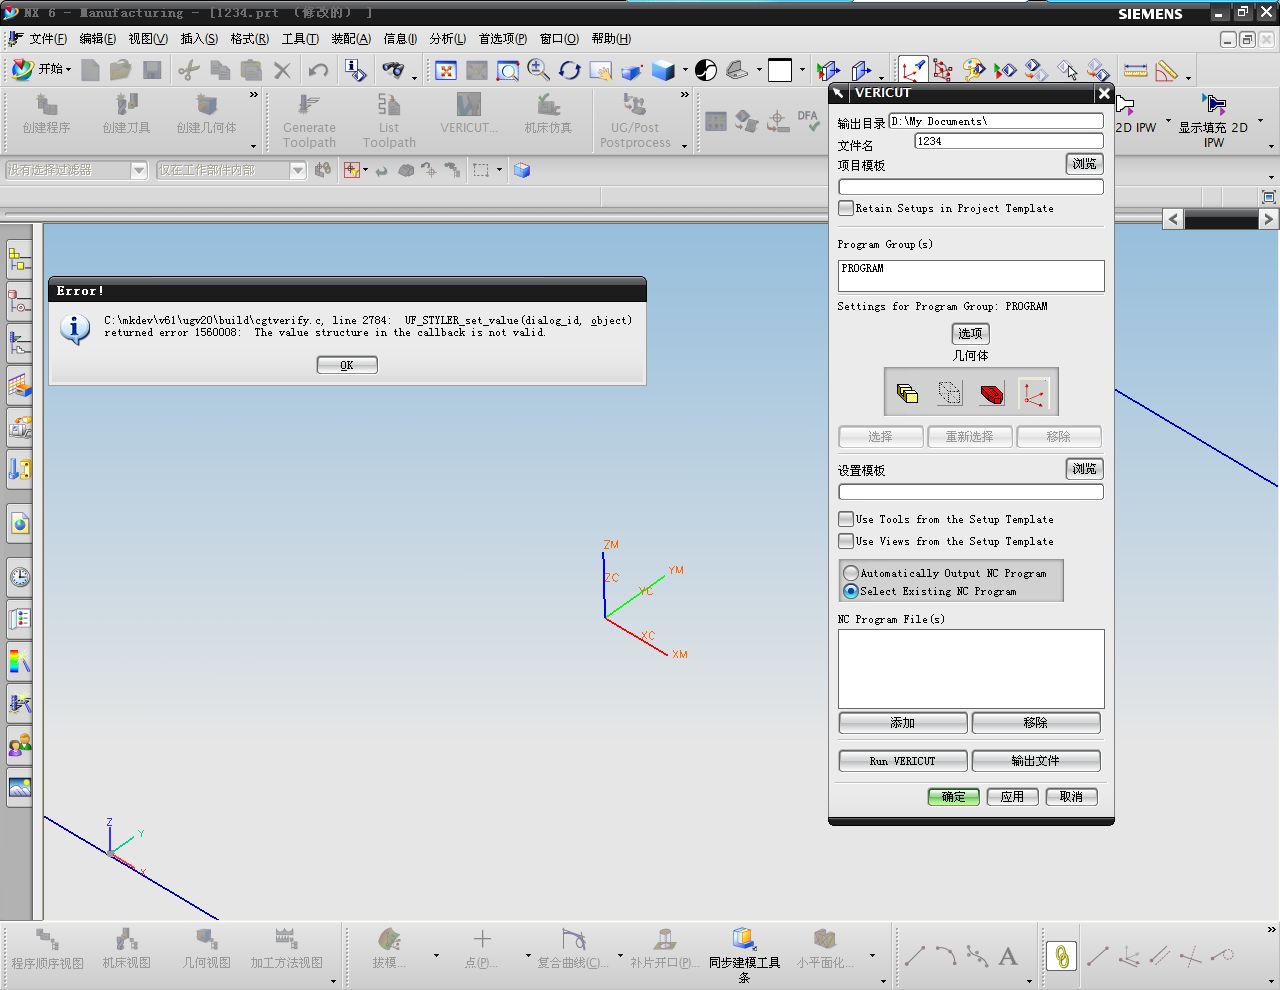The image size is (1280, 990).
Task: Click the binoculars find icon
Action: tap(394, 70)
